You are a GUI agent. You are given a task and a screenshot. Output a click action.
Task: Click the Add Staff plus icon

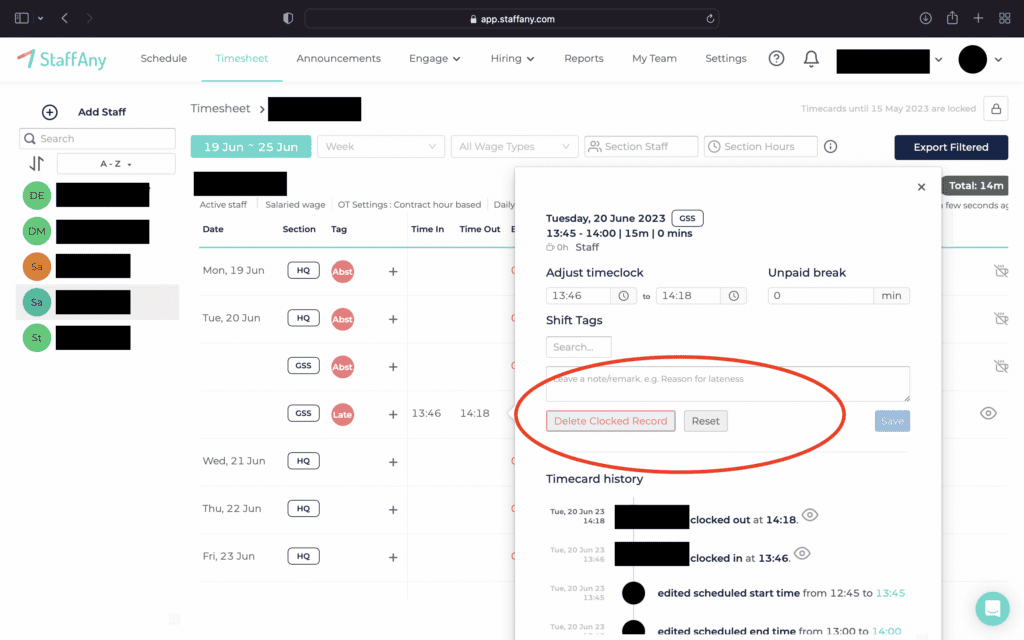(50, 112)
